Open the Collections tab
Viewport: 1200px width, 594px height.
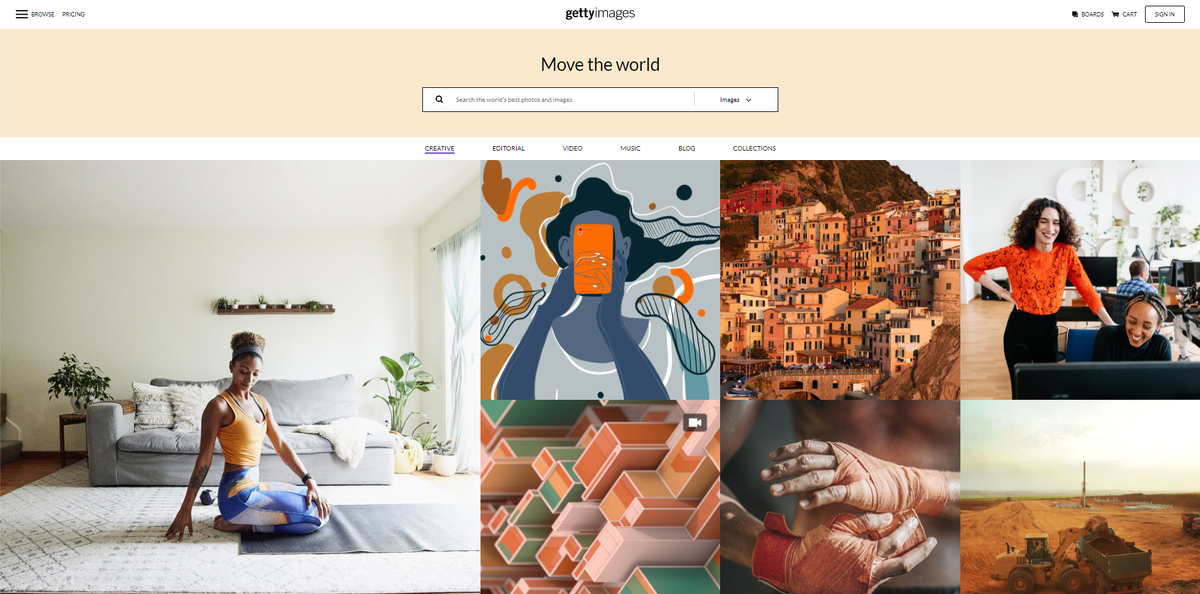pos(754,148)
